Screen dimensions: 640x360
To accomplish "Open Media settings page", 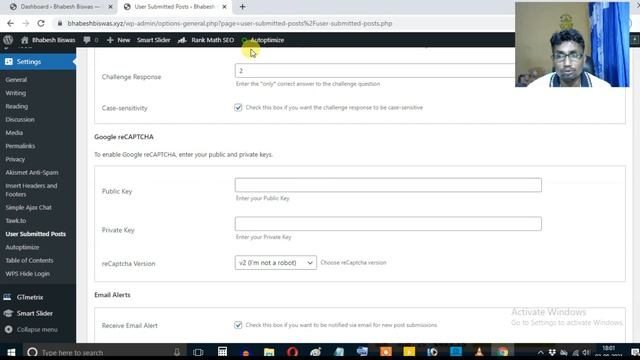I will point(14,133).
